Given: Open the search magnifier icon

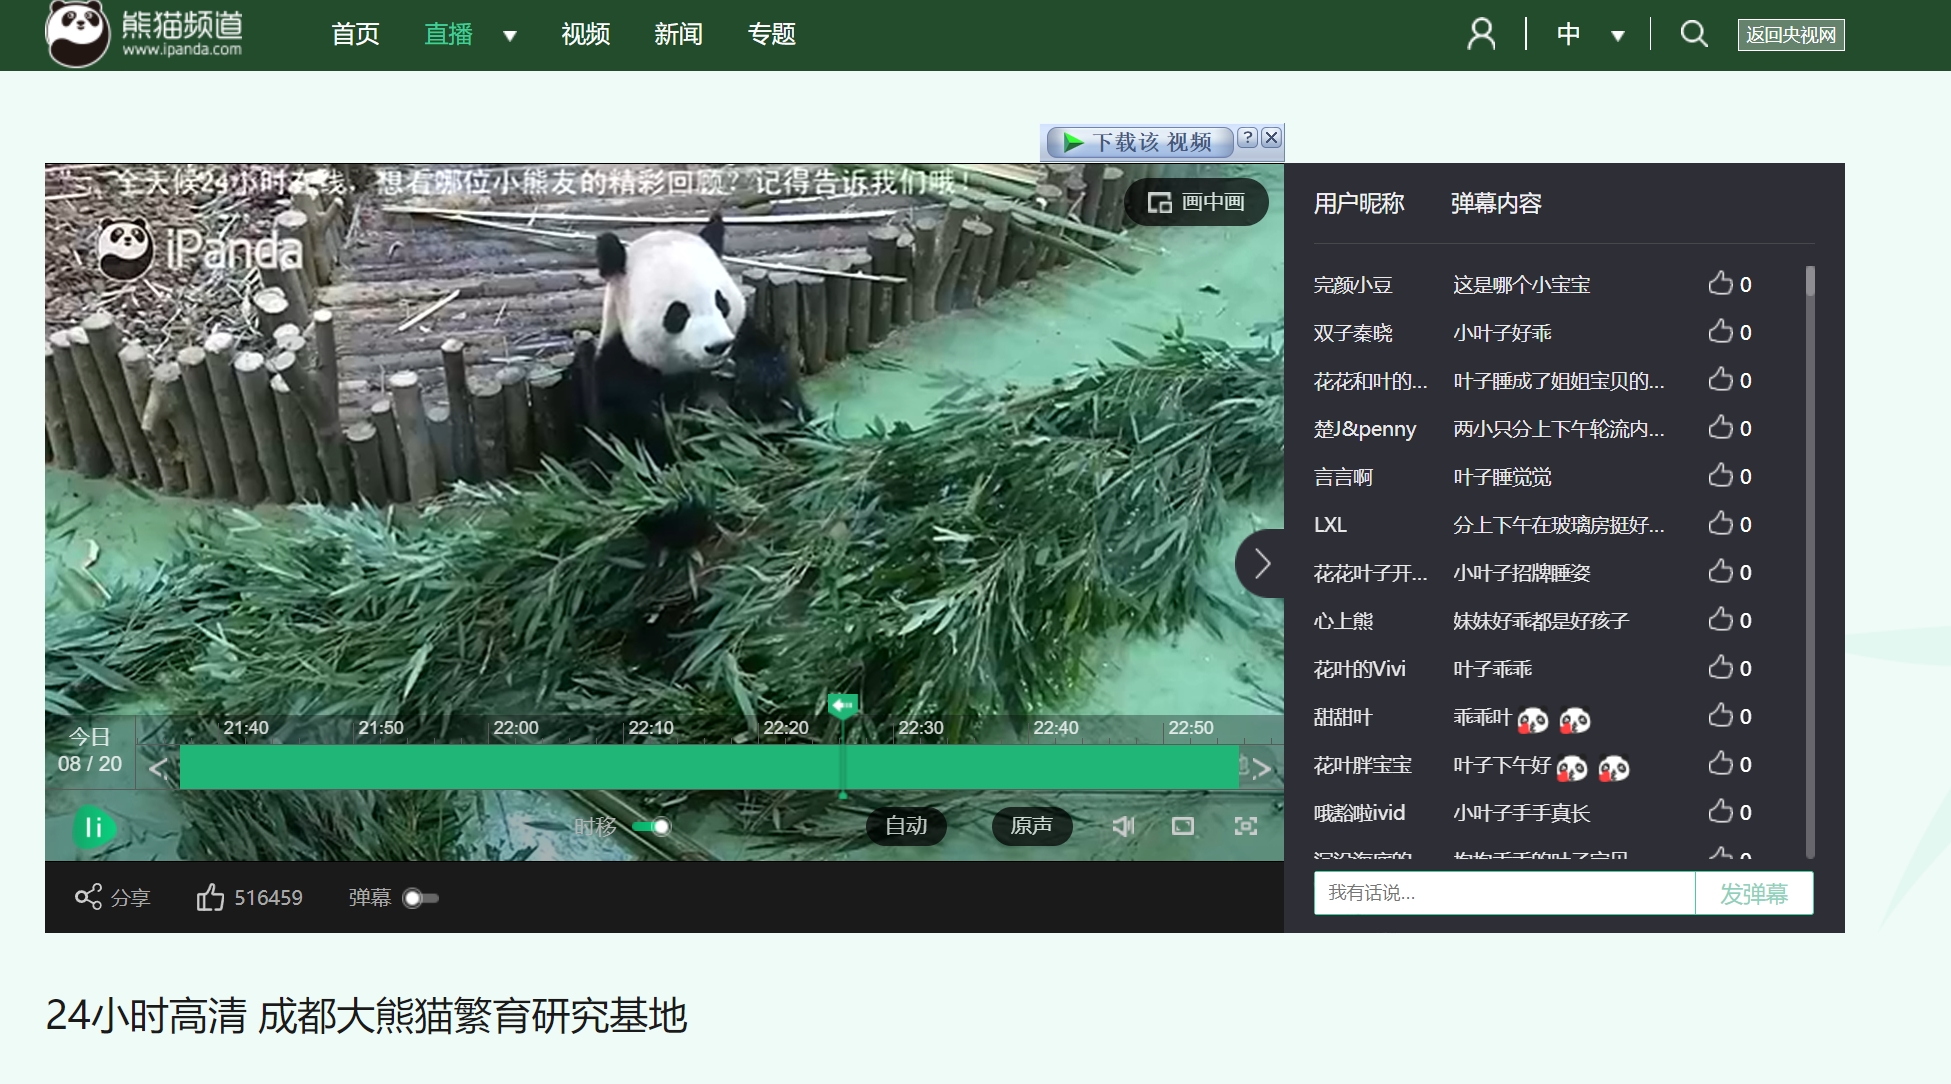Looking at the screenshot, I should tap(1693, 34).
